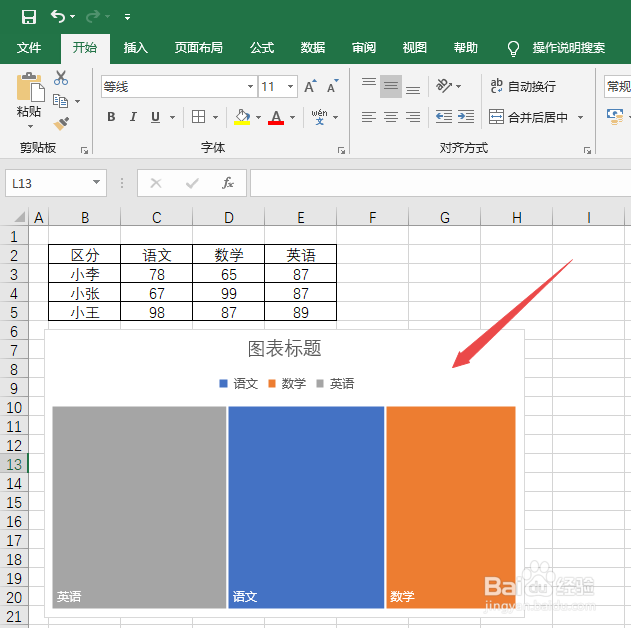Click the formula bar input area
Screen dimensions: 631x628
(440, 183)
